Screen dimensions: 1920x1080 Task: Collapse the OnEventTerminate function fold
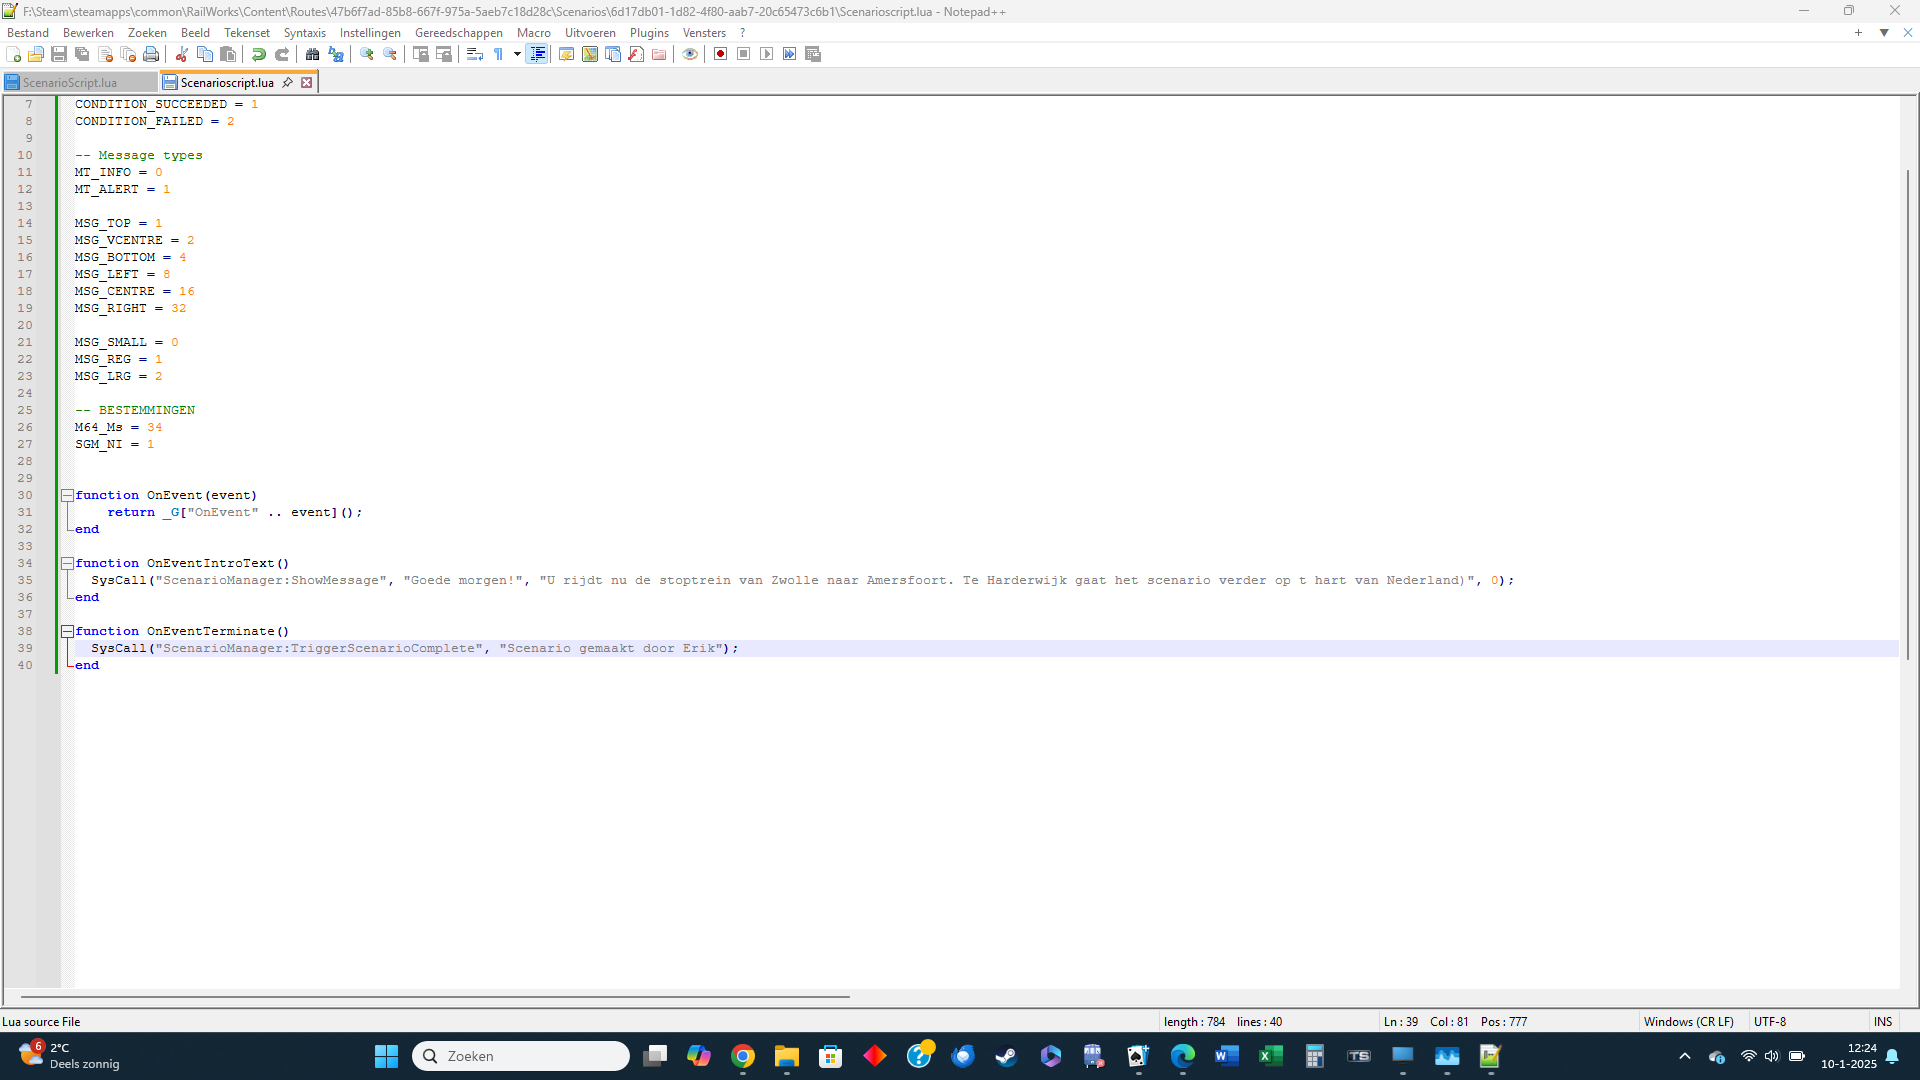pos(67,631)
